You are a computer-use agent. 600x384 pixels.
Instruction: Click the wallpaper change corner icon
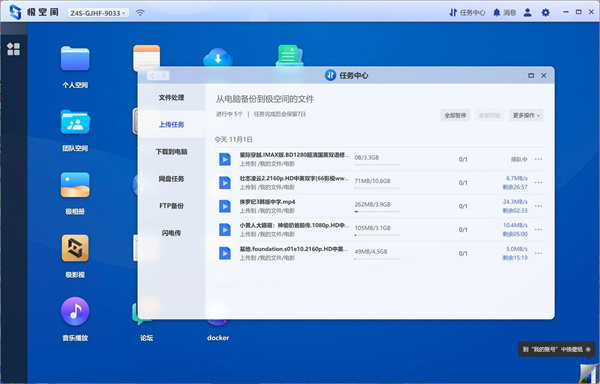pos(589,373)
